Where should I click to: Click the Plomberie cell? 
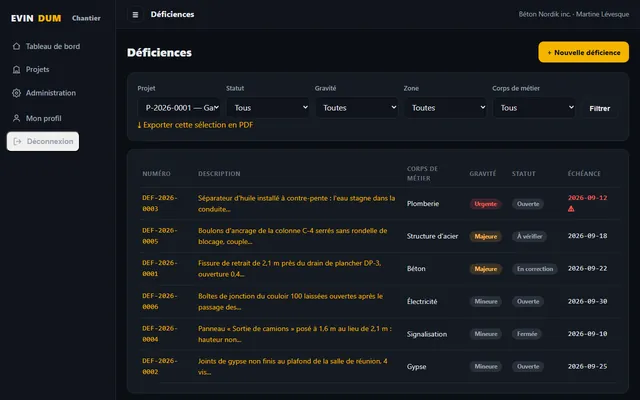[423, 204]
